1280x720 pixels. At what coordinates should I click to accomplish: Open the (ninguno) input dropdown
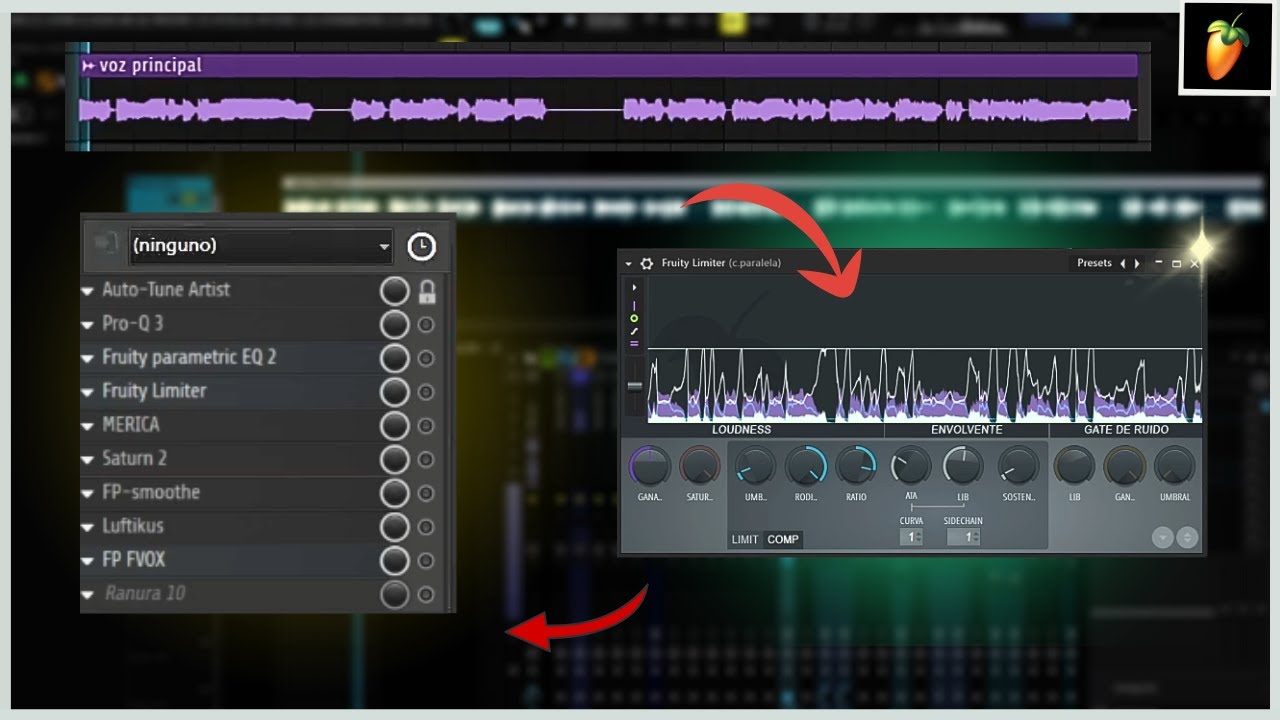point(260,246)
